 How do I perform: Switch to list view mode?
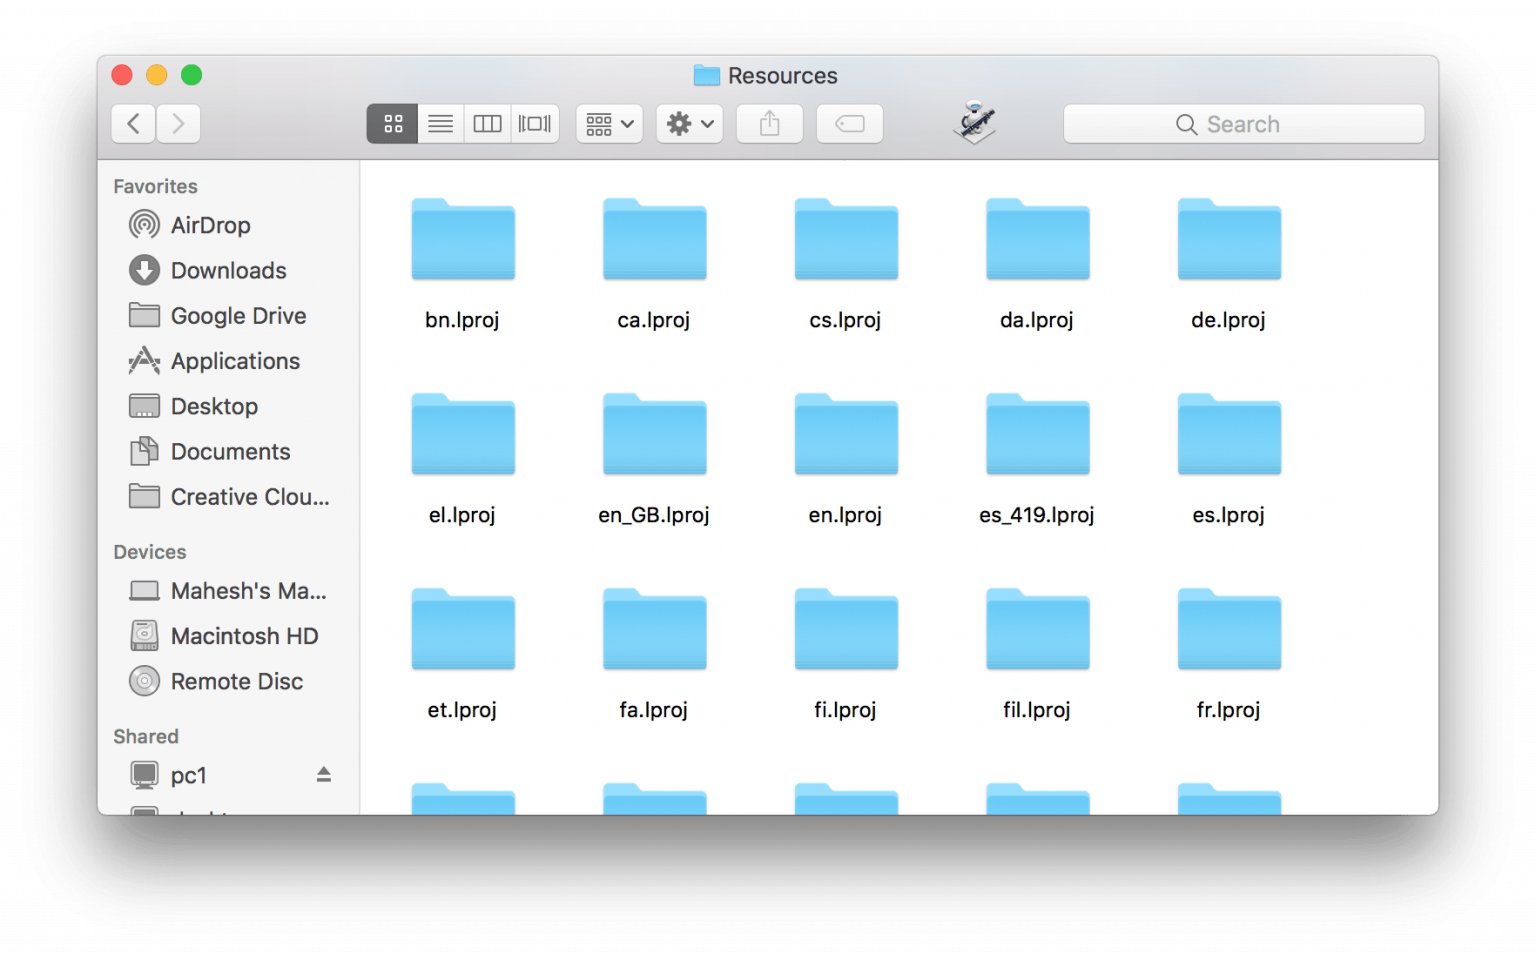click(x=440, y=124)
